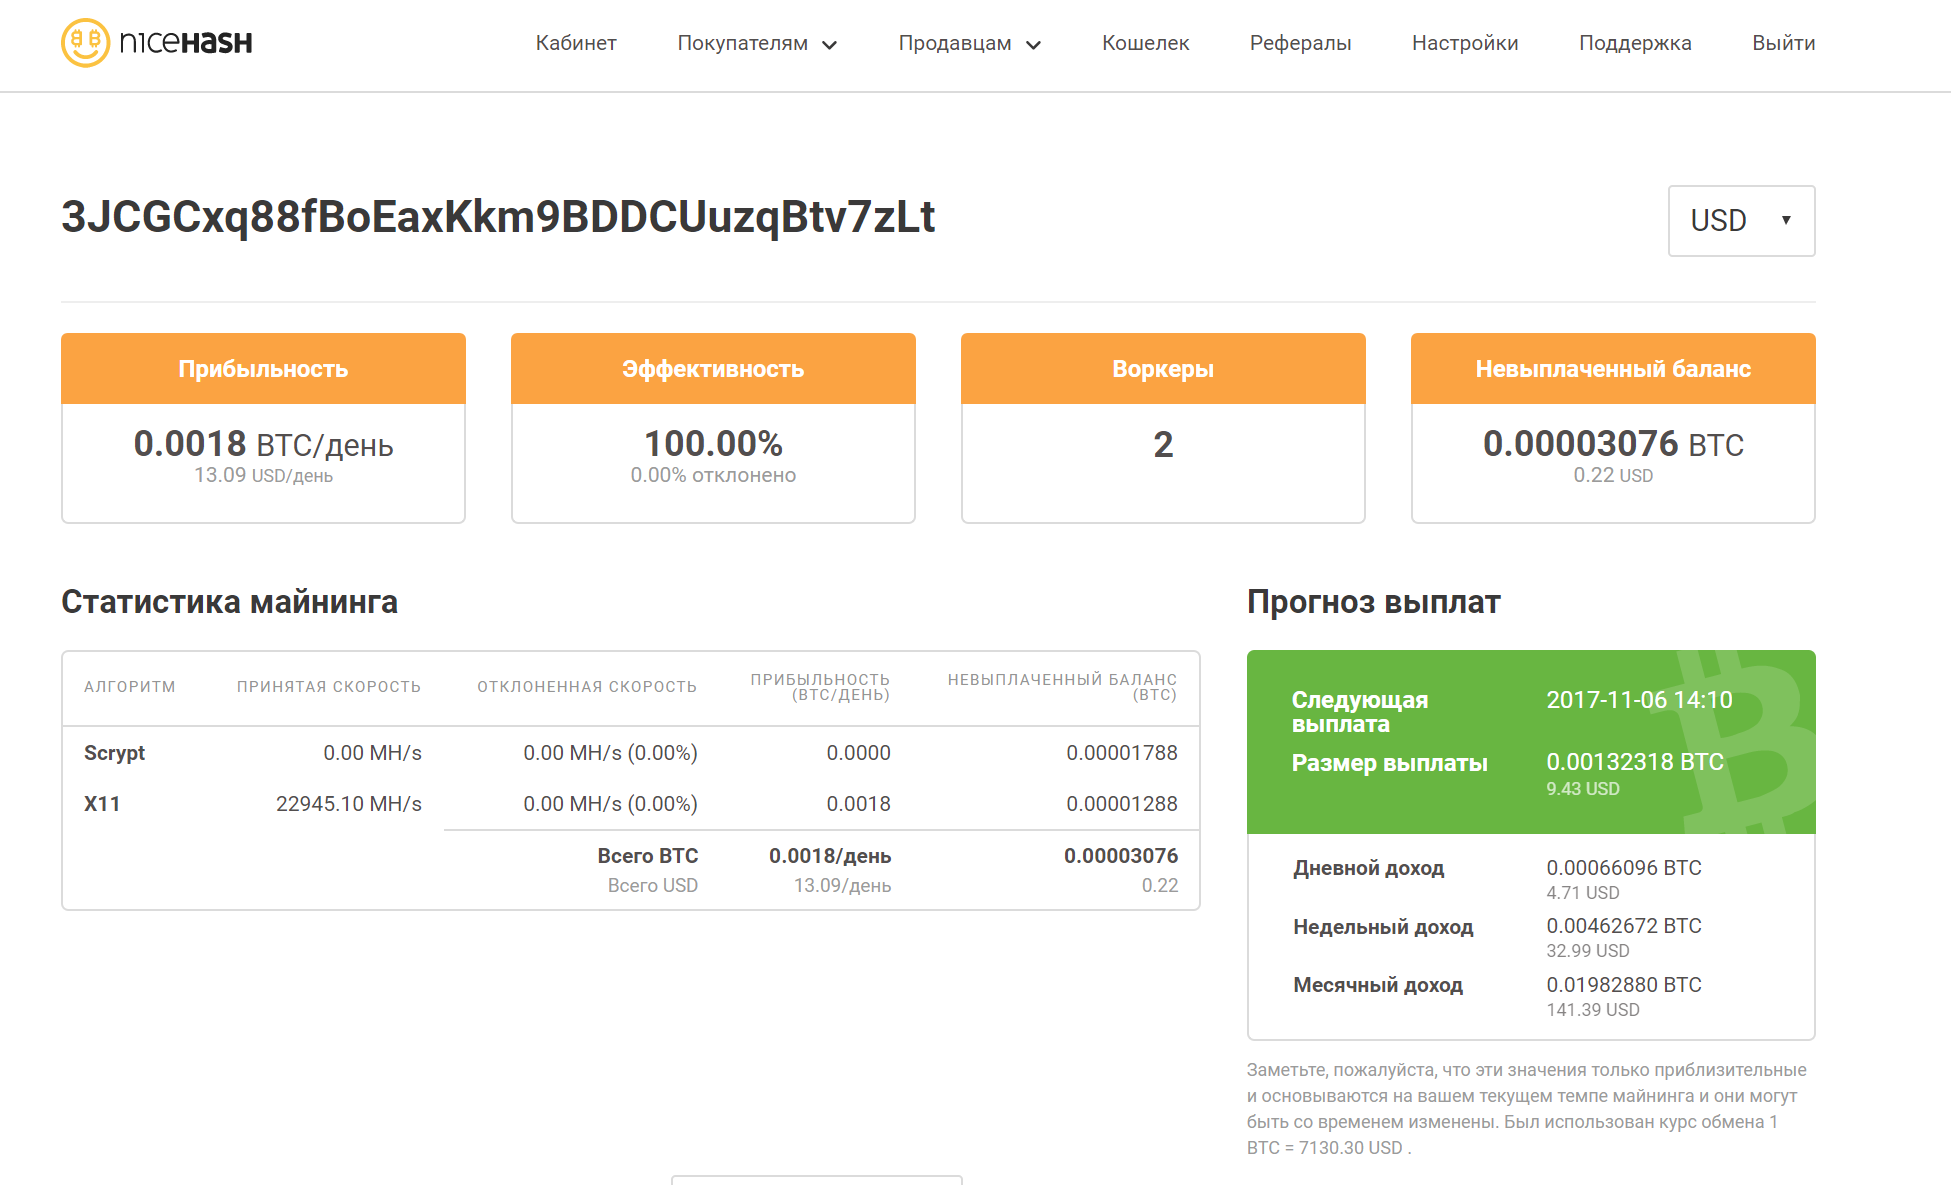Image resolution: width=1951 pixels, height=1185 pixels.
Task: Open Настройки in the top navigation
Action: coord(1465,43)
